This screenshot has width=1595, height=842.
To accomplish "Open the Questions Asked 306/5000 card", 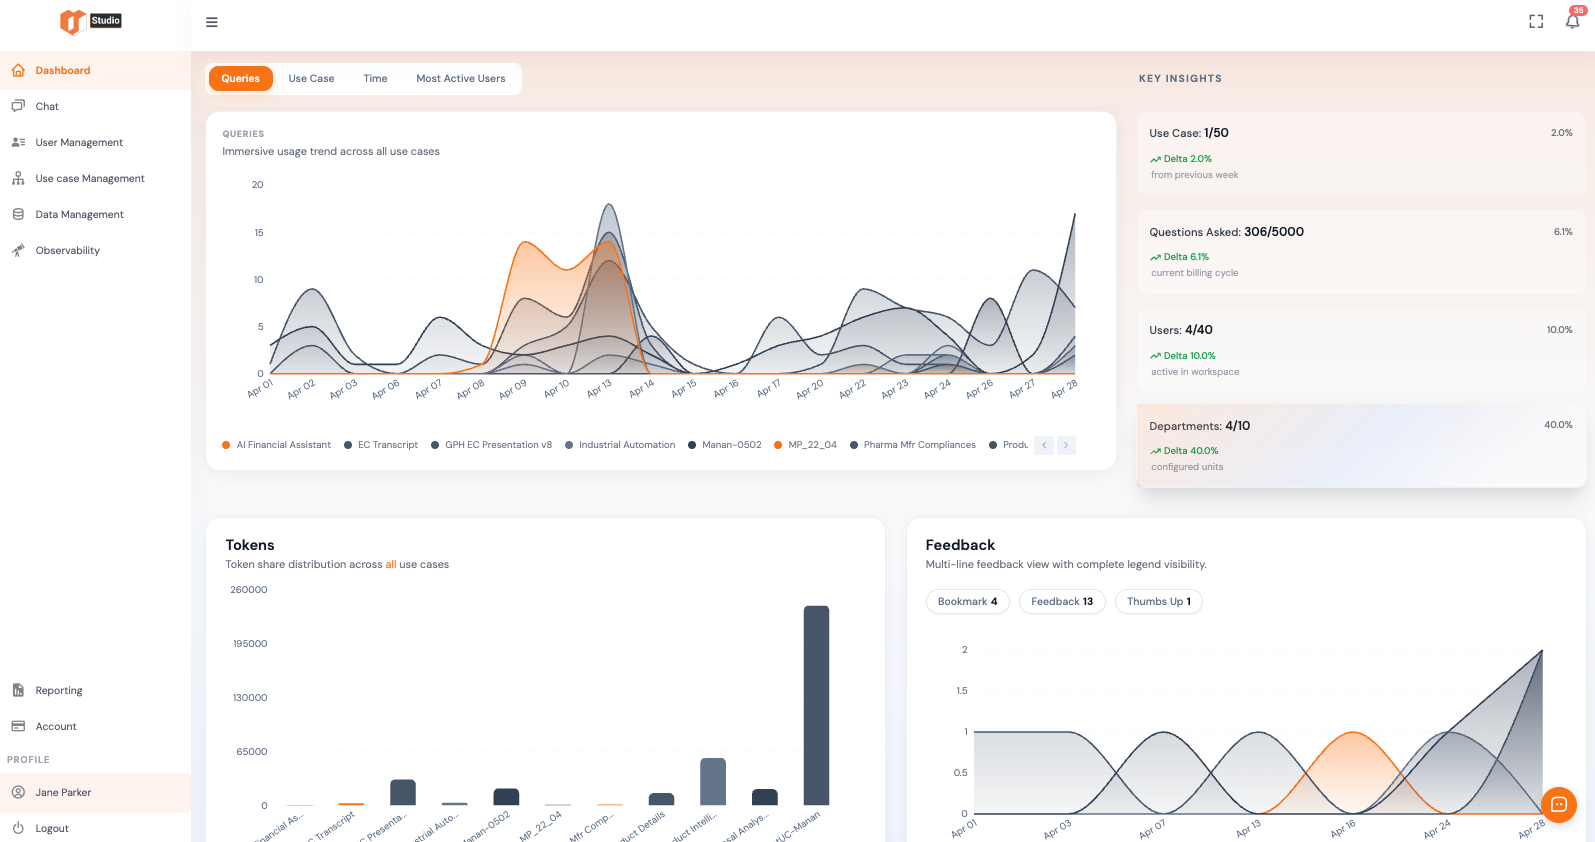I will 1361,251.
